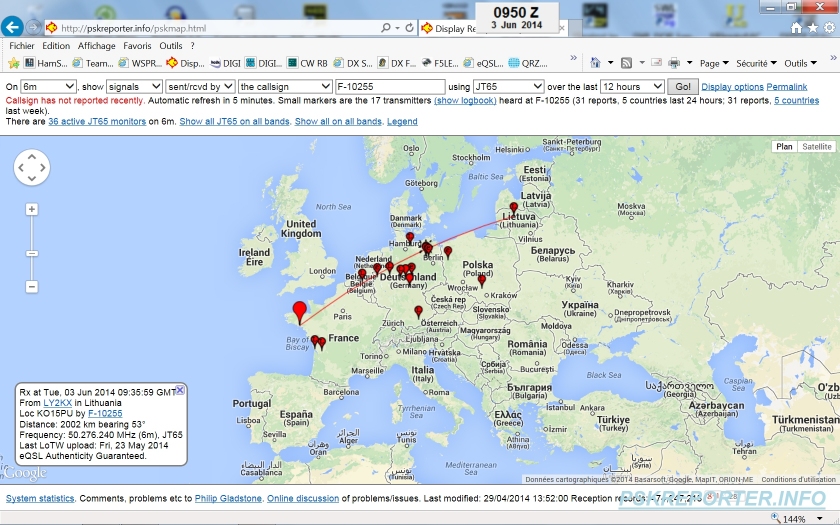The image size is (840, 525).
Task: Open the 6m band dropdown
Action: coord(48,87)
